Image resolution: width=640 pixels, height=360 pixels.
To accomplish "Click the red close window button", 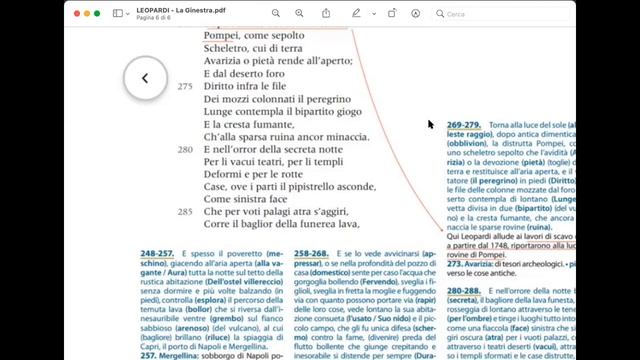I will (x=77, y=13).
